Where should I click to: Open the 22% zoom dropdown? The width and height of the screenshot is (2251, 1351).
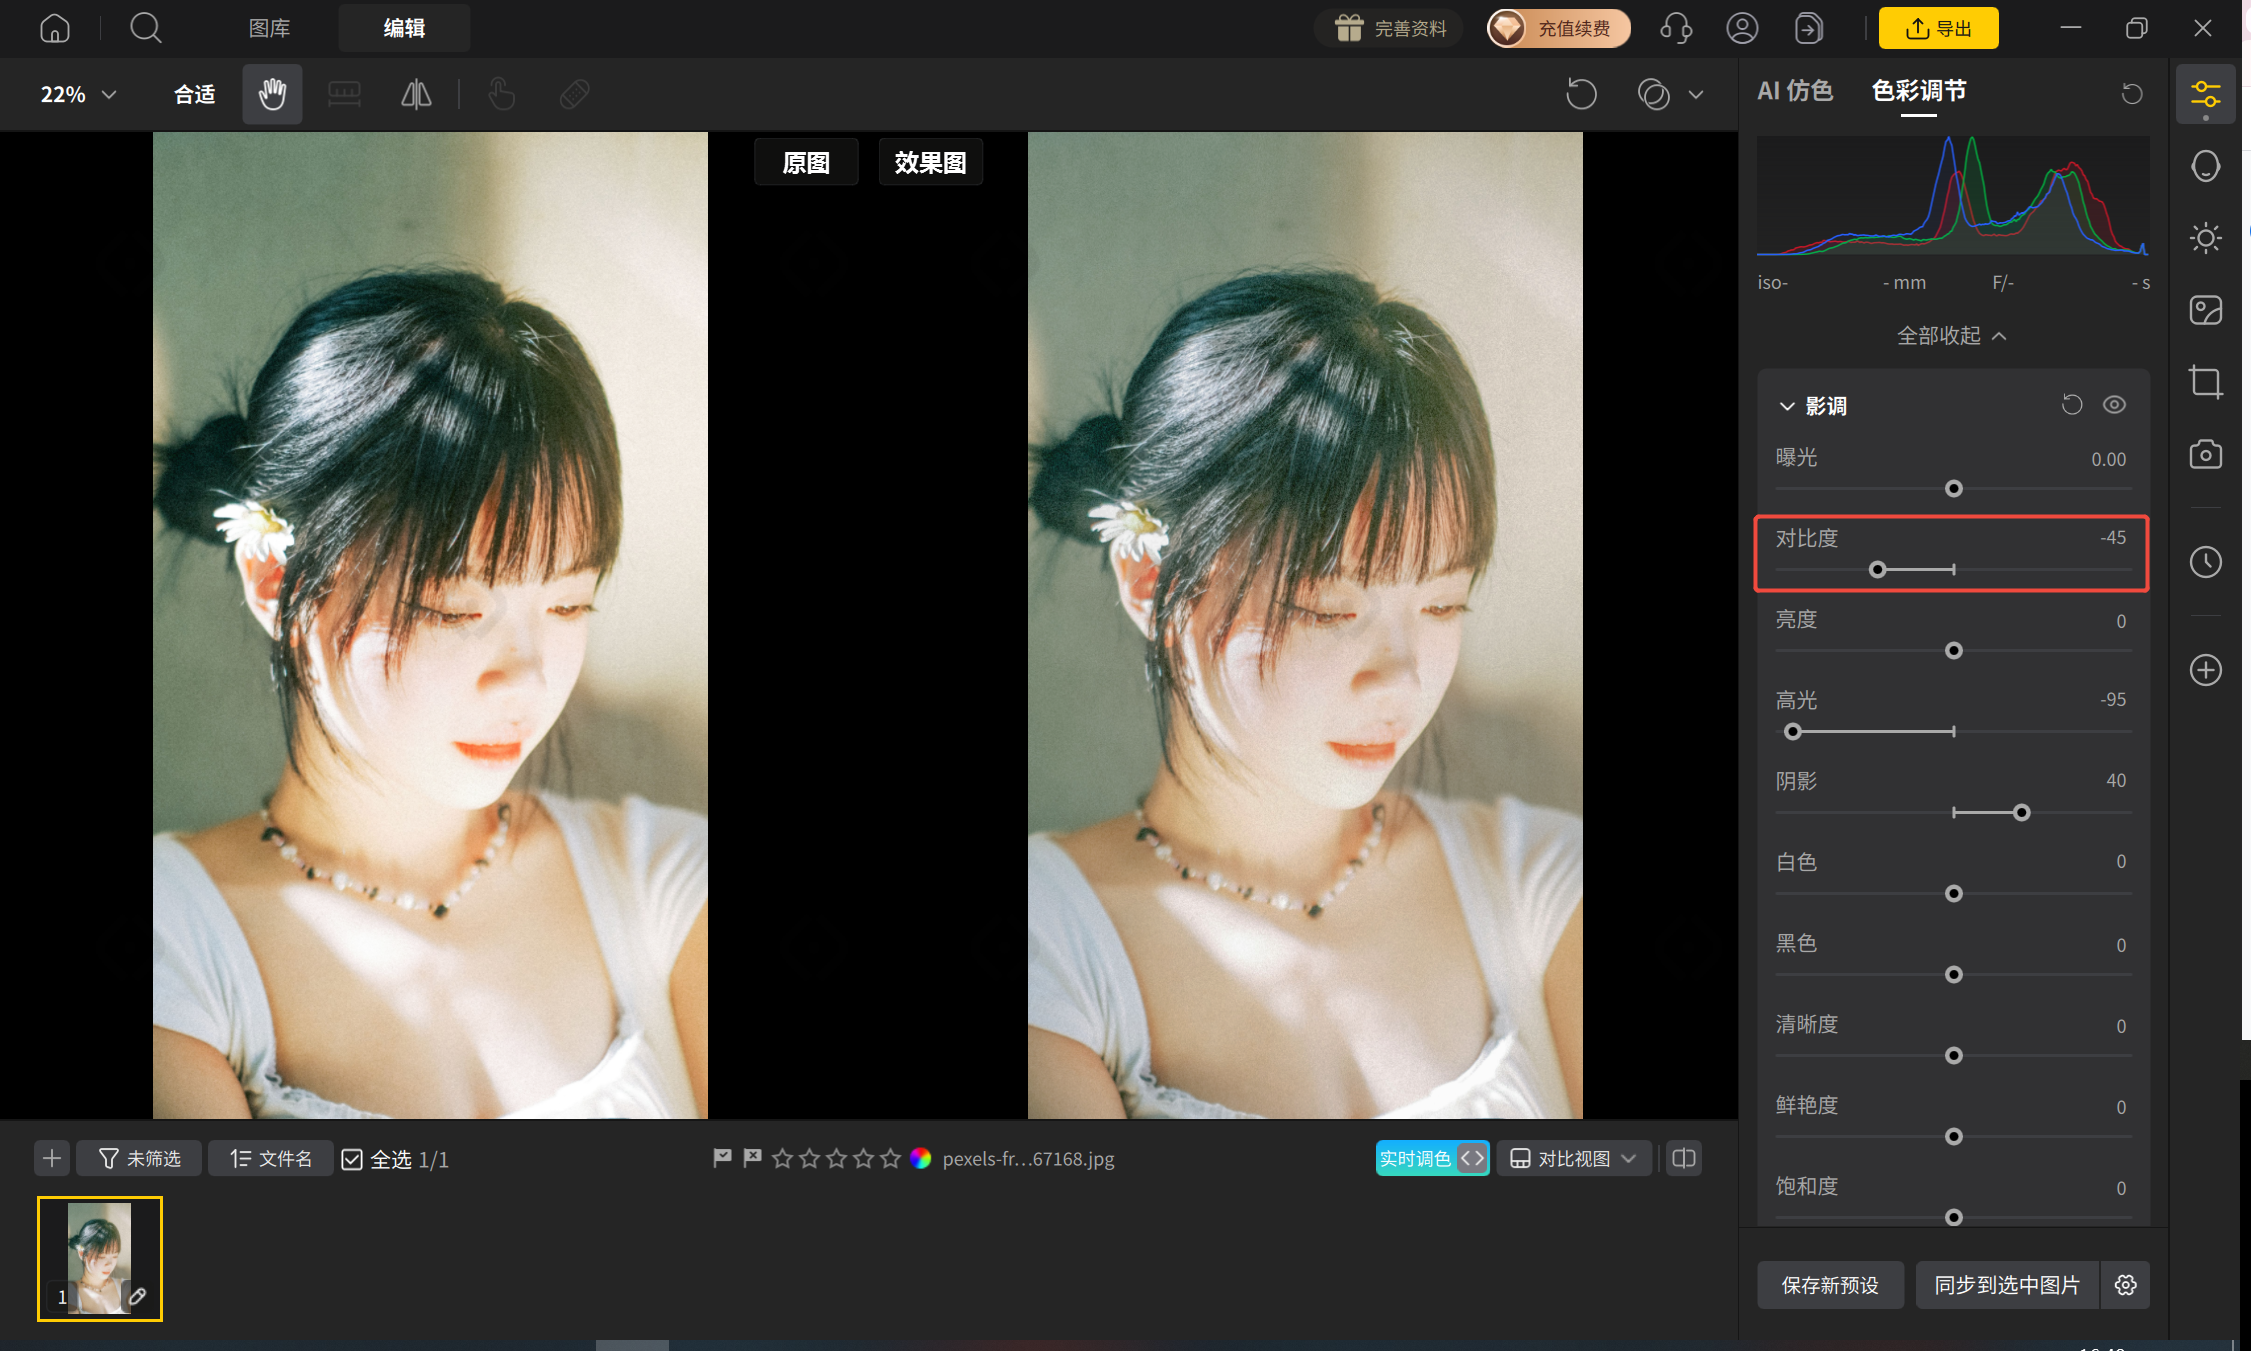coord(78,94)
